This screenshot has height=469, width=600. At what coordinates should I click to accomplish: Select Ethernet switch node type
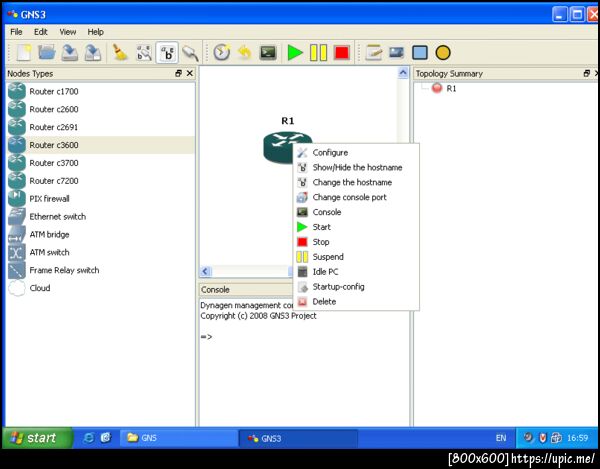(x=100, y=217)
